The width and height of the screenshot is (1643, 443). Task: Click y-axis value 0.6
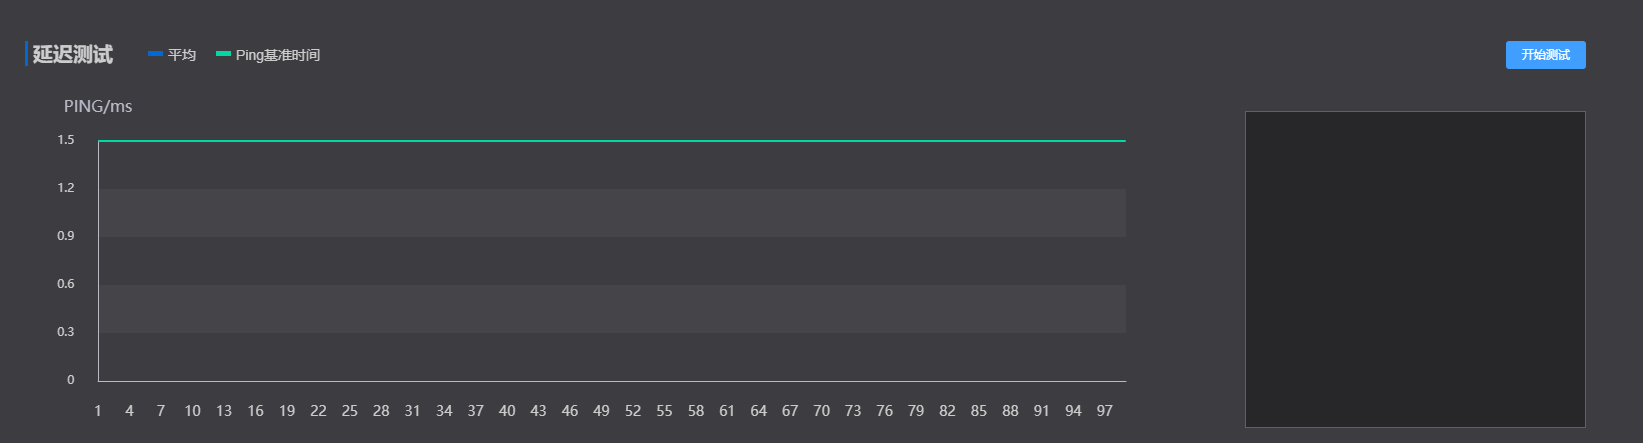click(66, 284)
